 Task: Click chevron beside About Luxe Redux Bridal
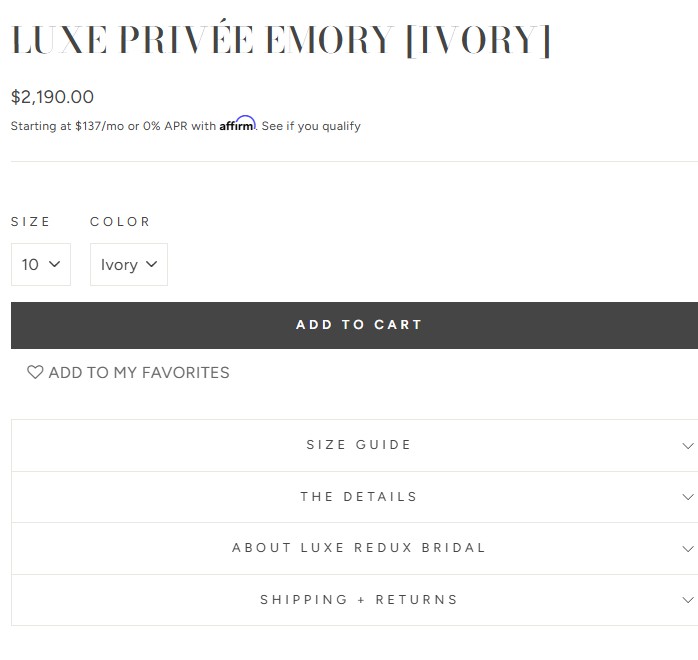point(687,549)
